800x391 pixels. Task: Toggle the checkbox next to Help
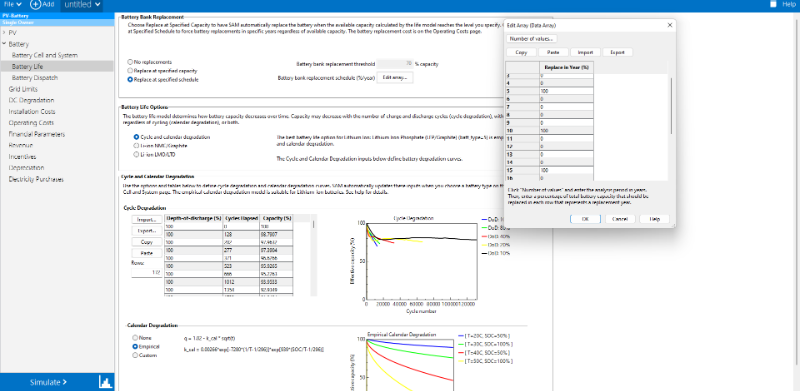click(773, 4)
